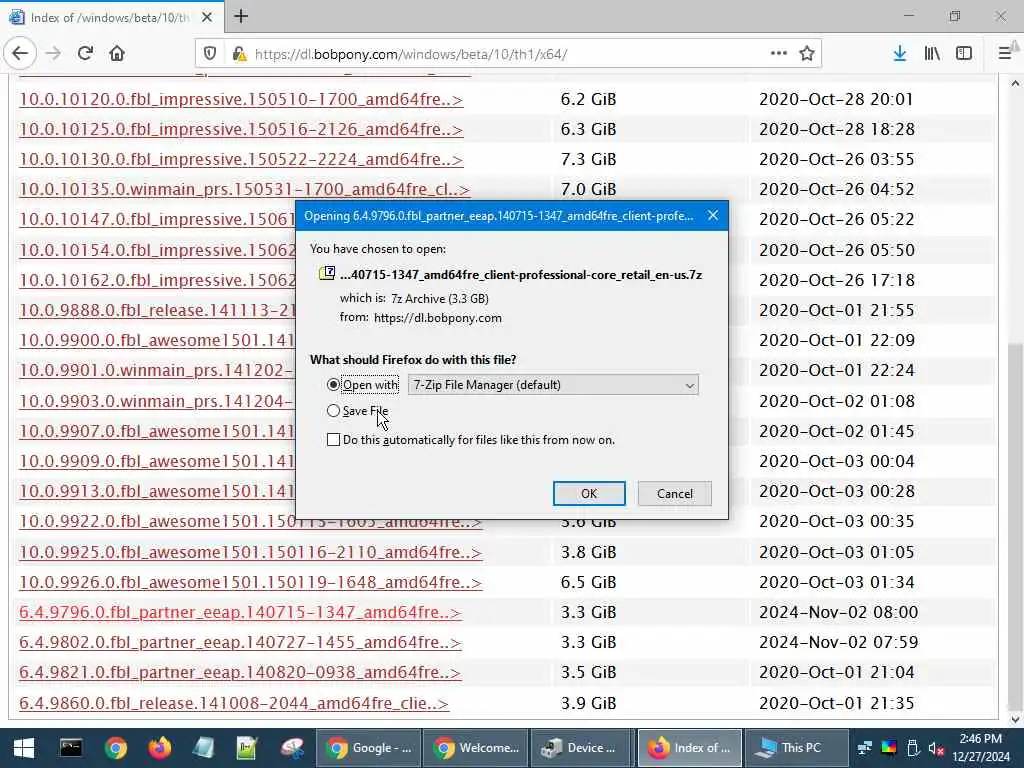Click the 7z file icon in the dialog
Screen dimensions: 1024x768
coord(327,274)
